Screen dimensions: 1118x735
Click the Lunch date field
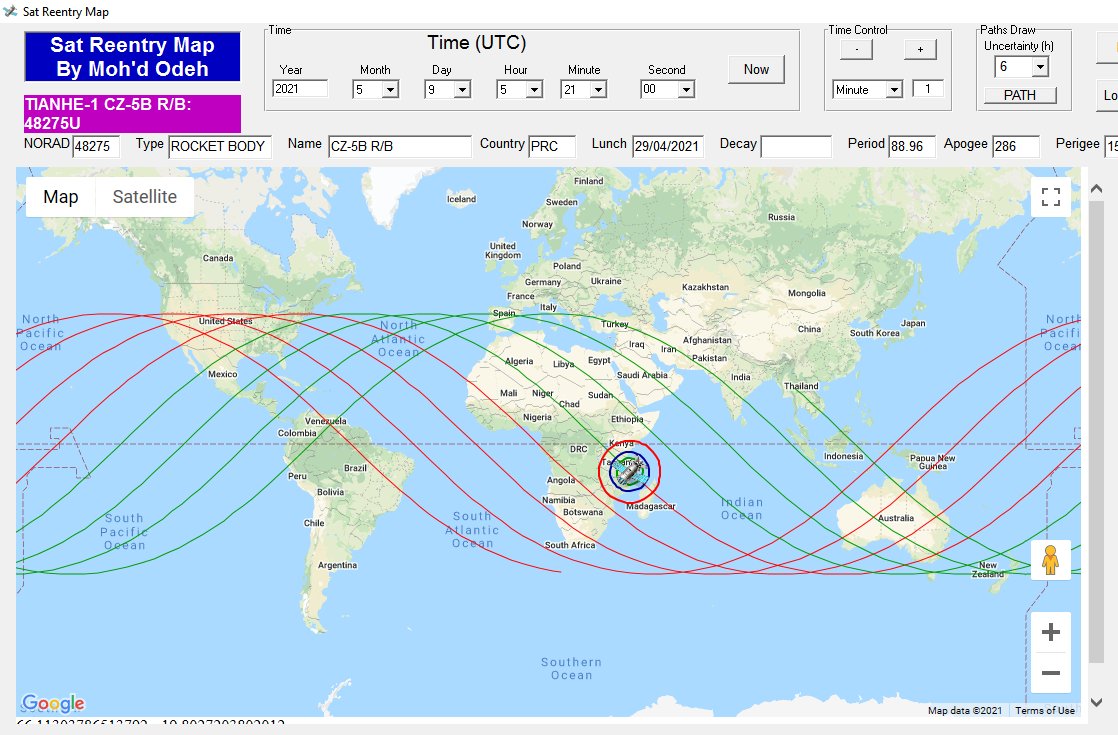[x=668, y=146]
